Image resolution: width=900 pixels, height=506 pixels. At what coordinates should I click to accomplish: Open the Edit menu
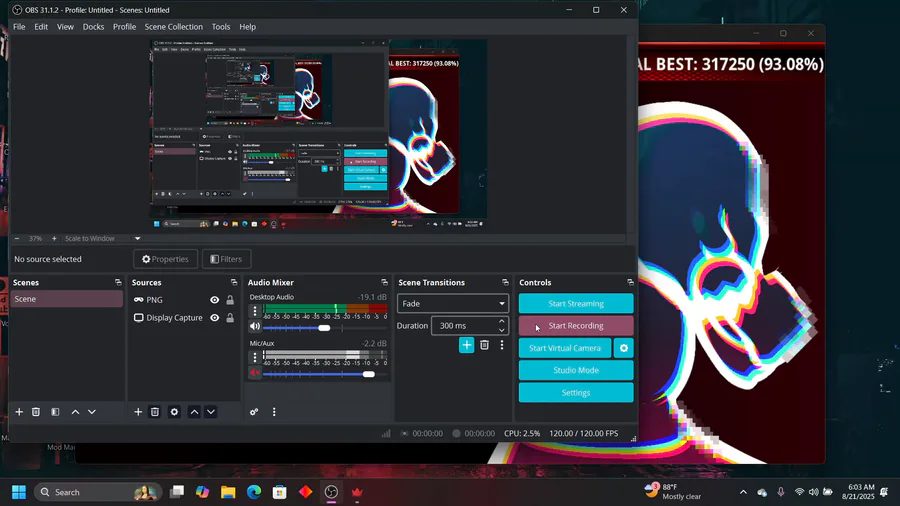pos(41,27)
